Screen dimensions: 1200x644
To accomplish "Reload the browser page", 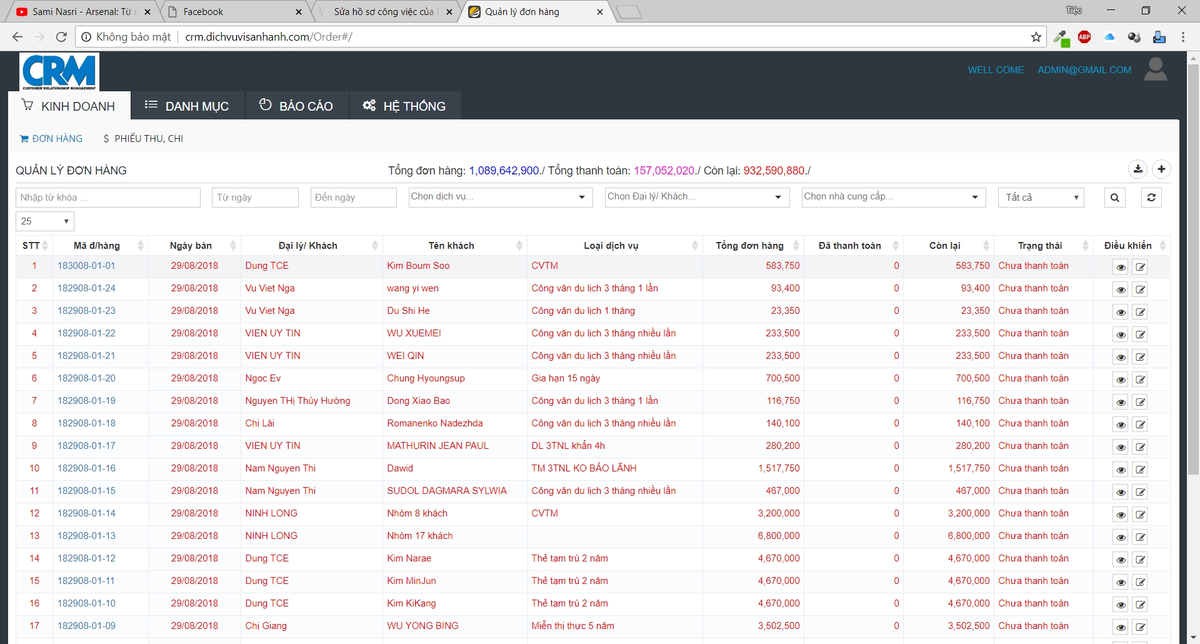I will tap(62, 37).
